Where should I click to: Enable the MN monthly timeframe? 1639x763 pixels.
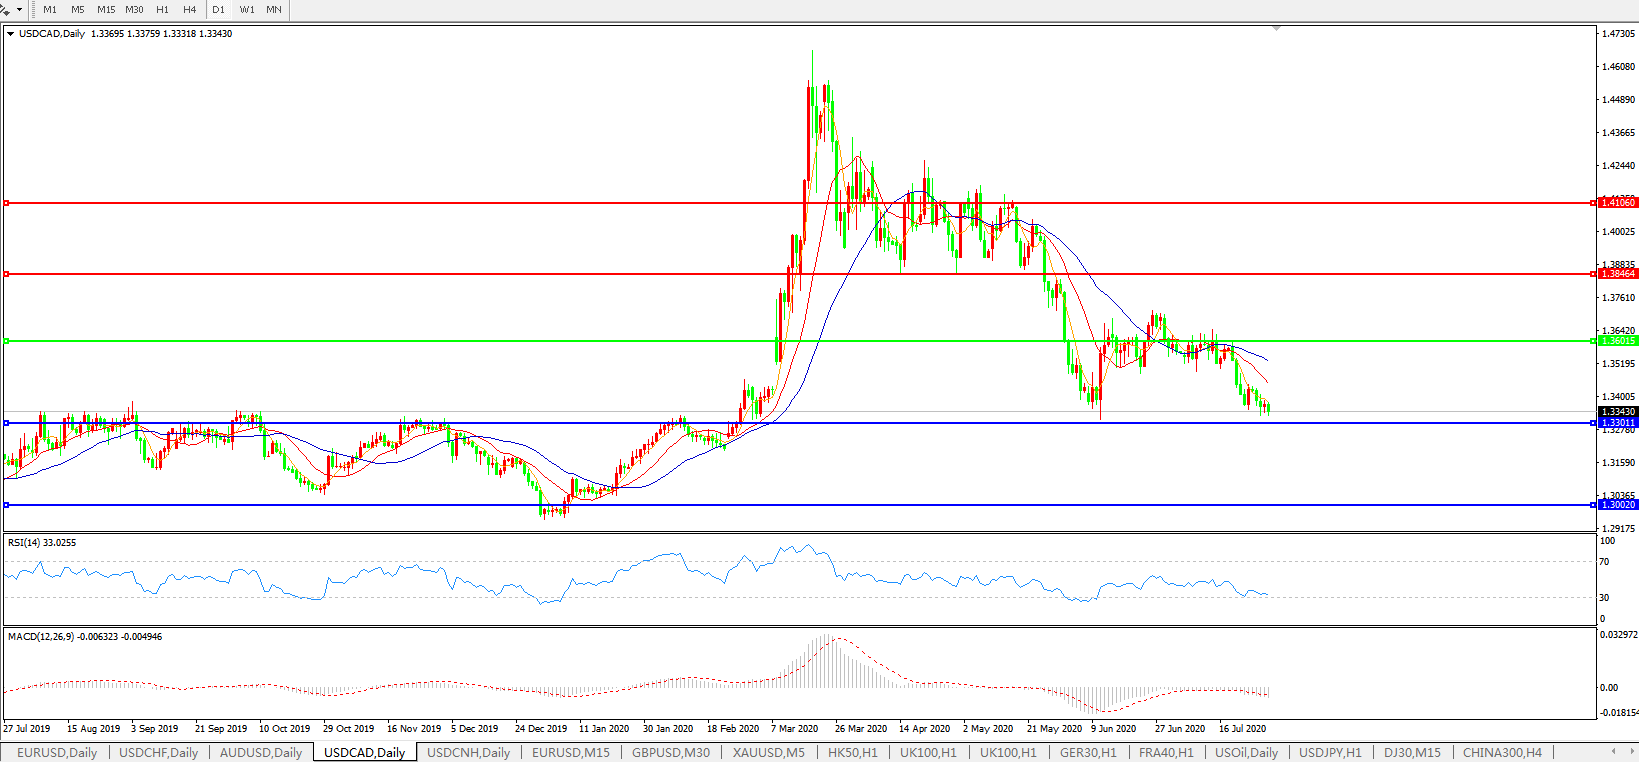click(x=273, y=9)
